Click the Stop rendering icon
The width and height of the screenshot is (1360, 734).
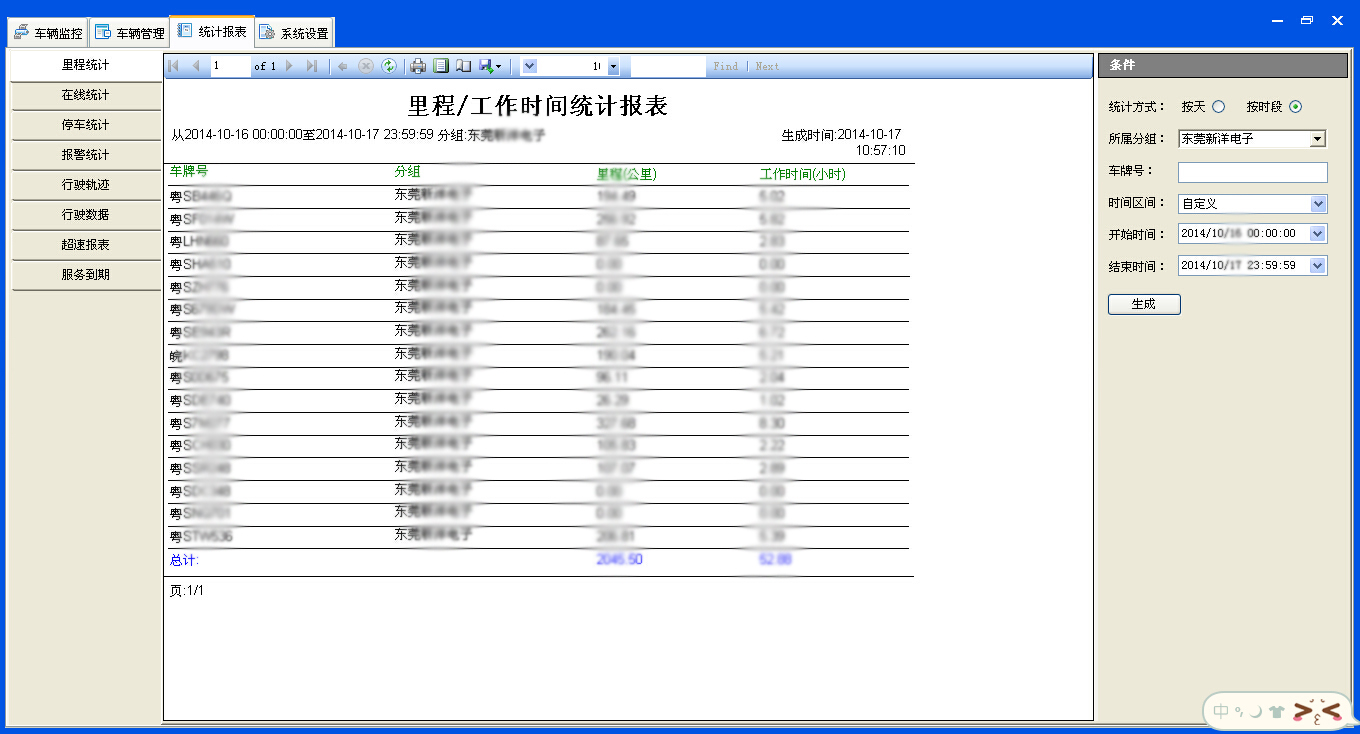[x=365, y=66]
